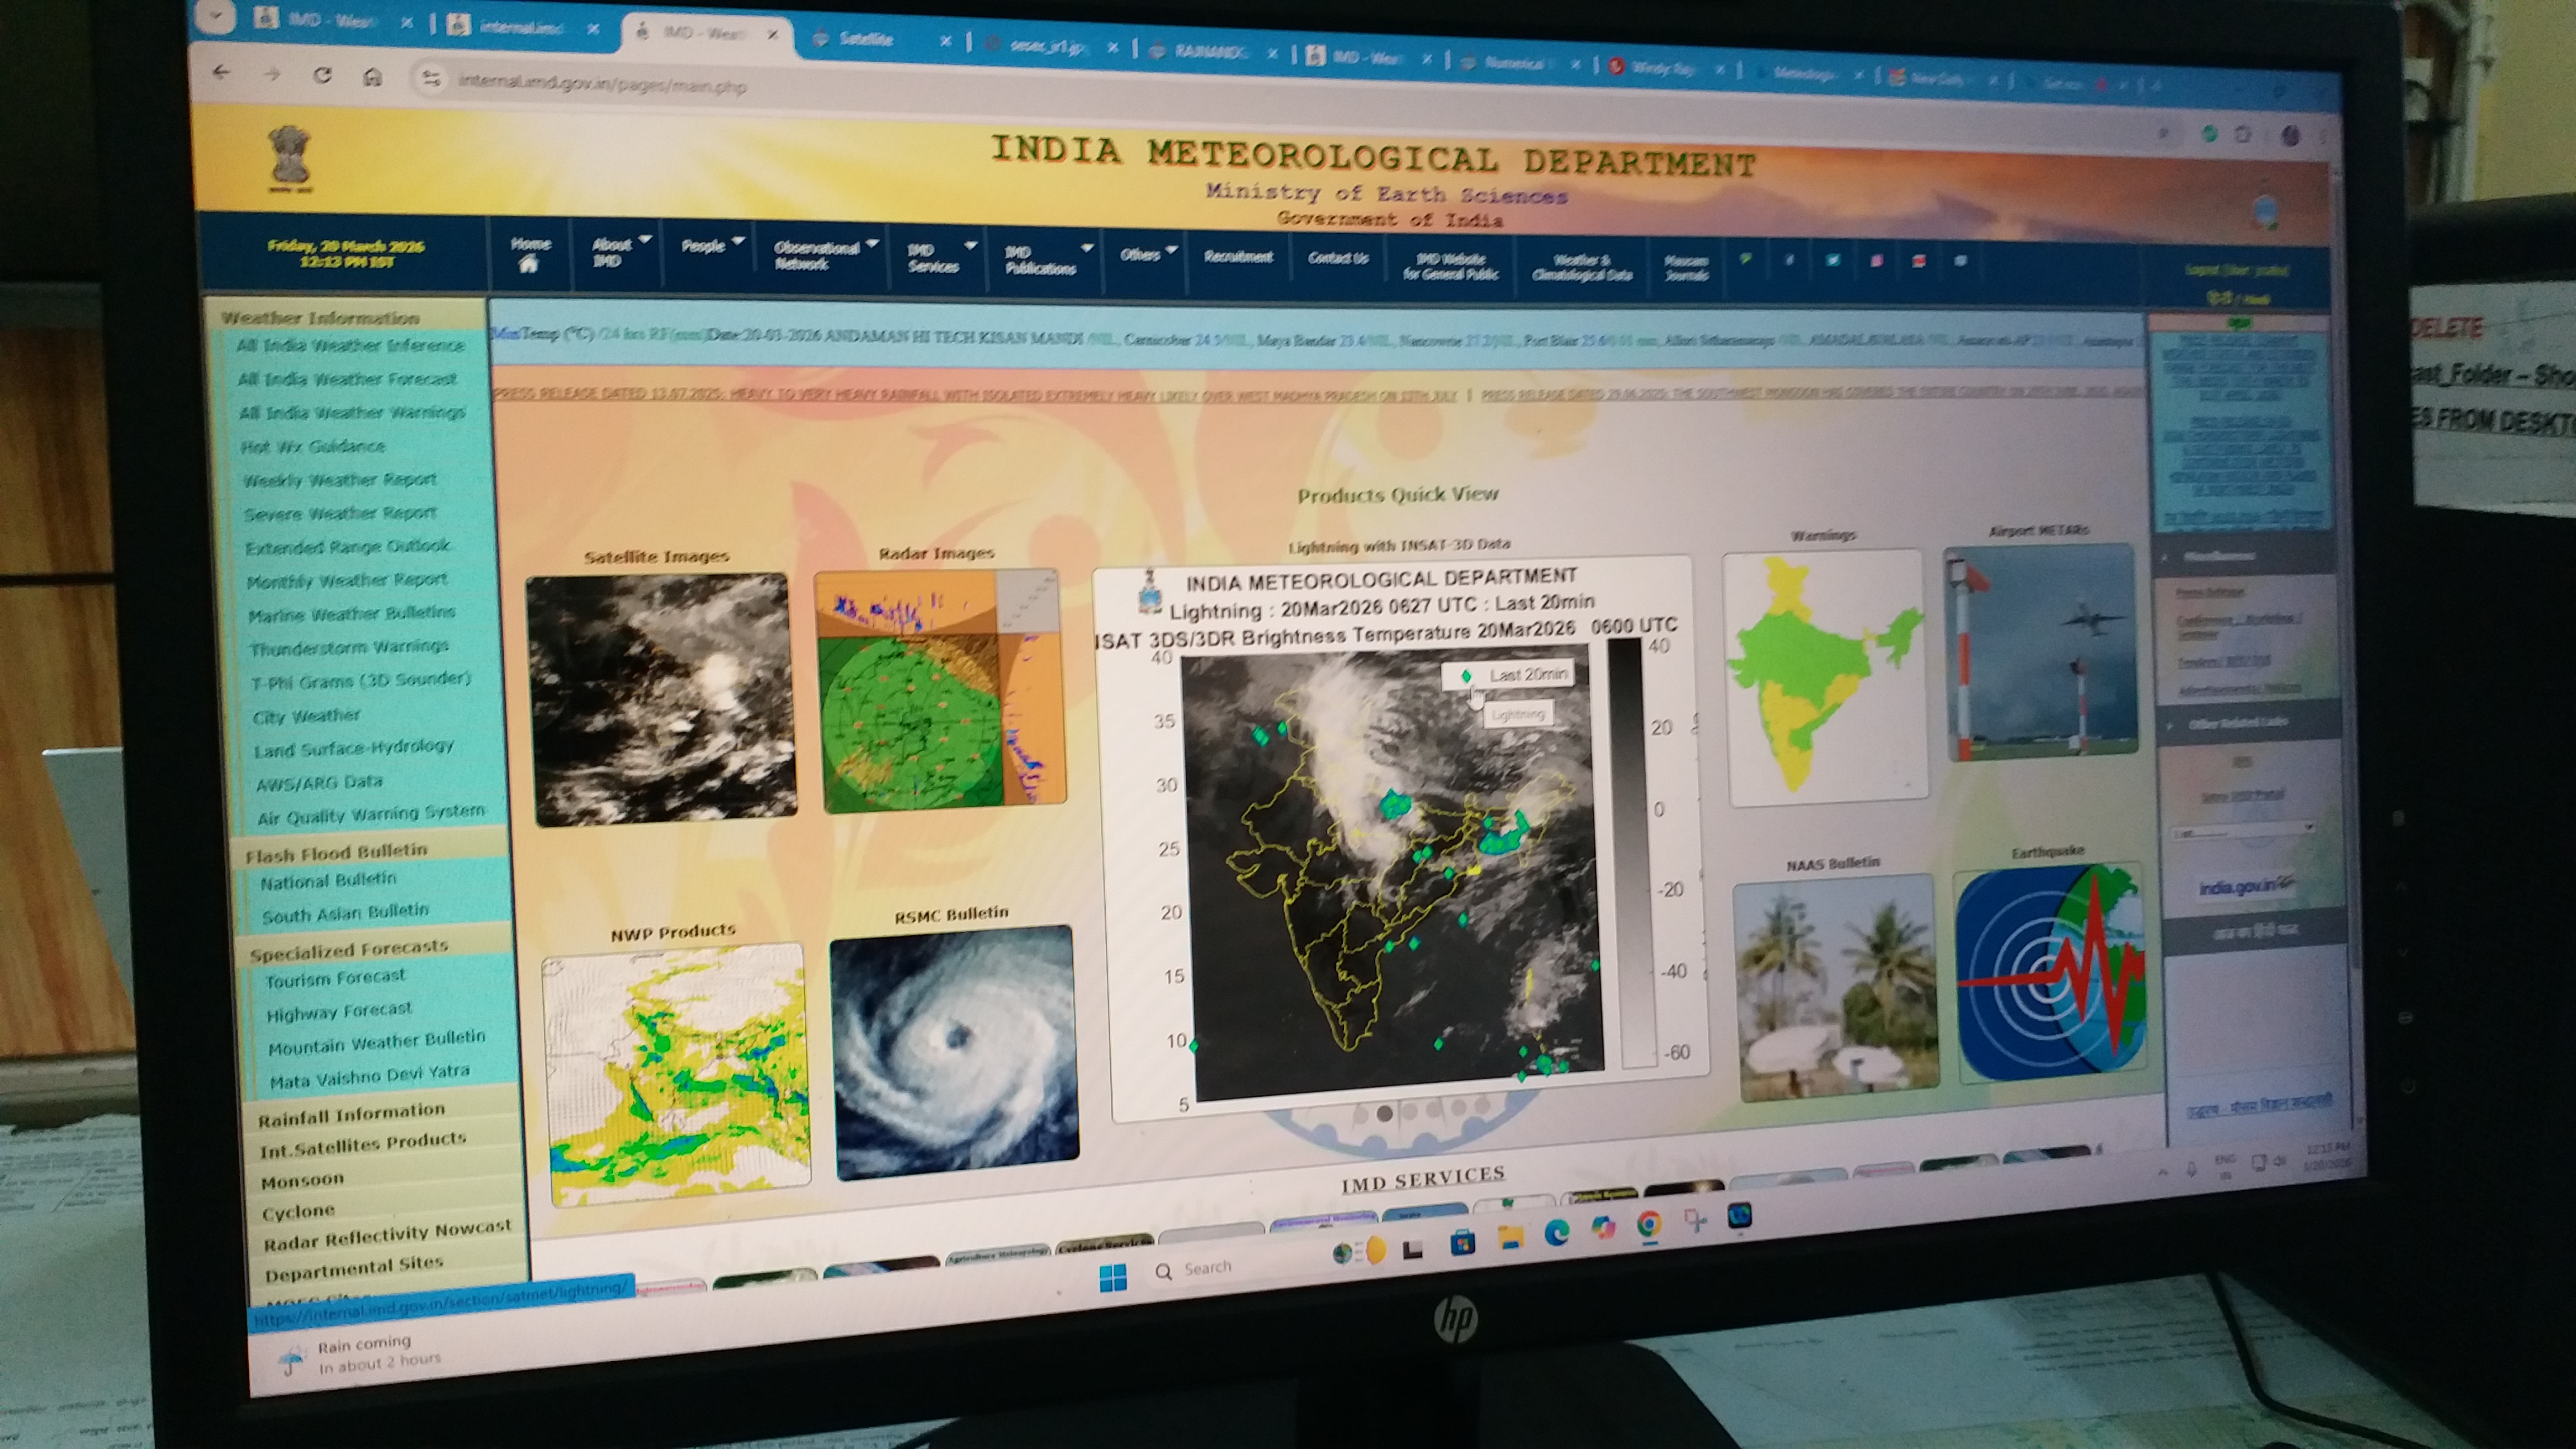Screen dimensions: 2576x1449
Task: Click the Home house icon in navigation bar
Action: (x=528, y=265)
